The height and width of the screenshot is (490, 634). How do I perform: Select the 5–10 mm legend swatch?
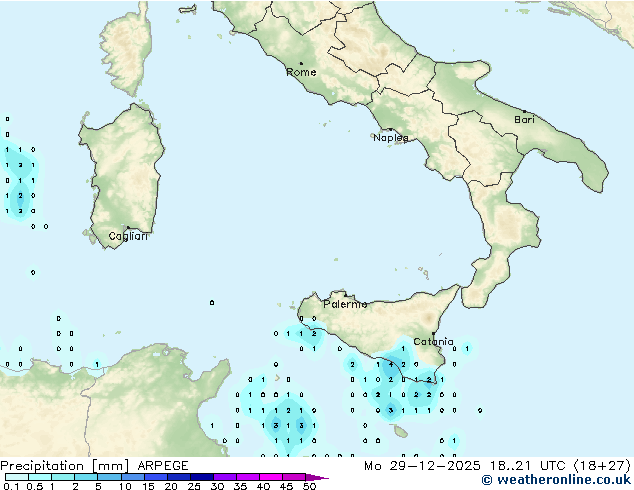tap(109, 477)
